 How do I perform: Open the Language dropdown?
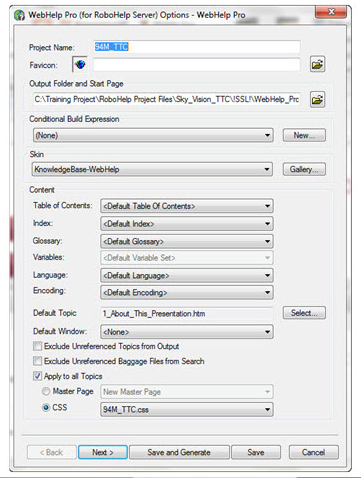coord(187,275)
